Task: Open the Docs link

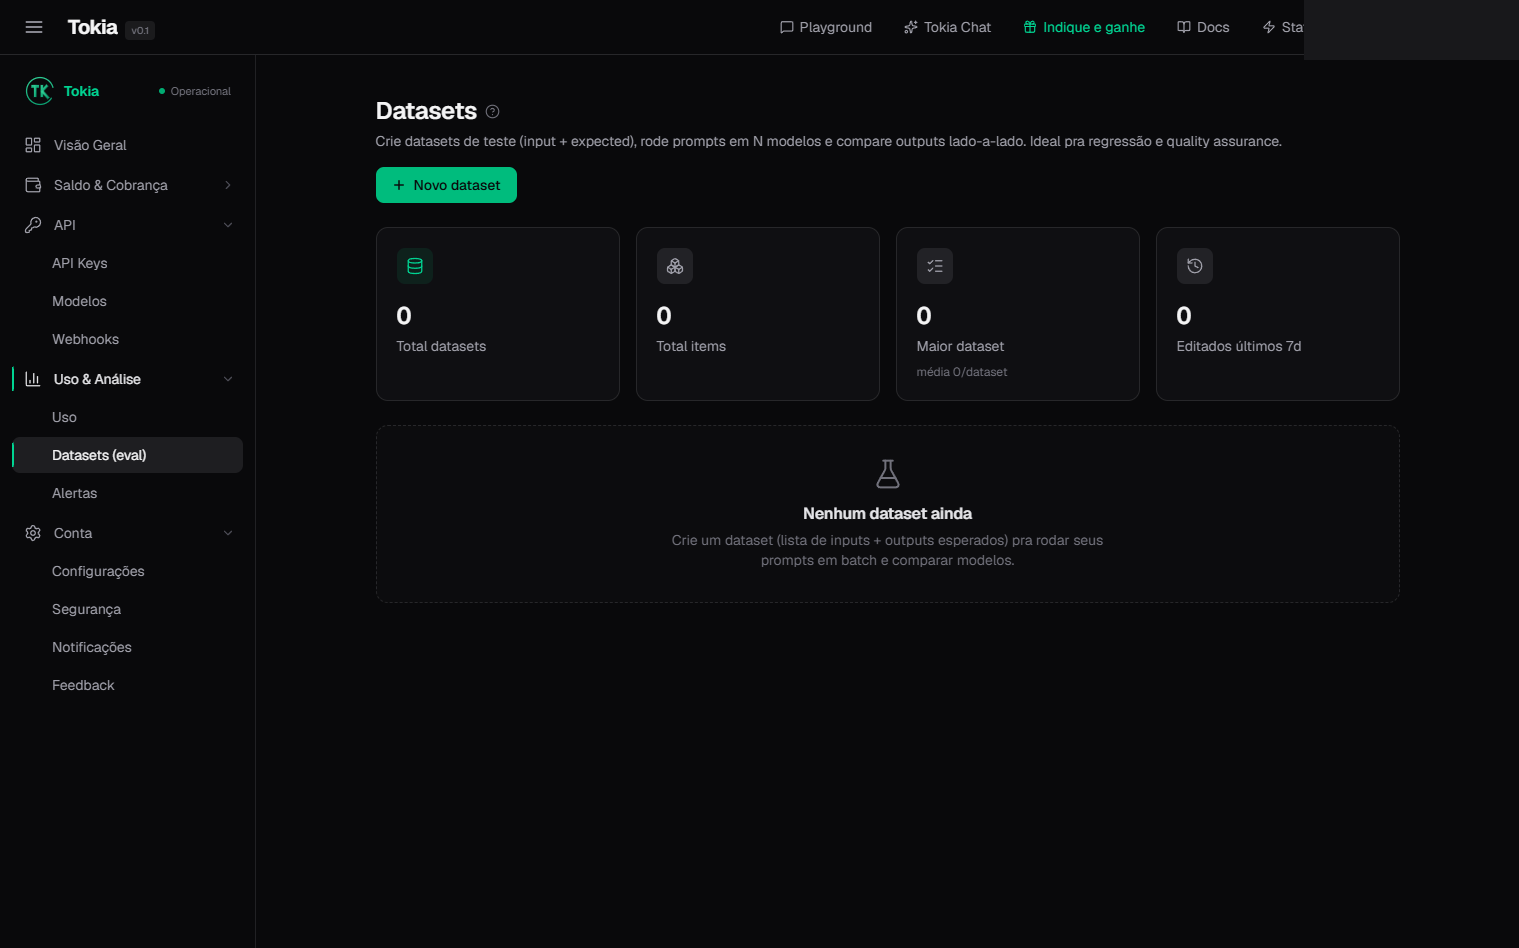Action: tap(1203, 27)
